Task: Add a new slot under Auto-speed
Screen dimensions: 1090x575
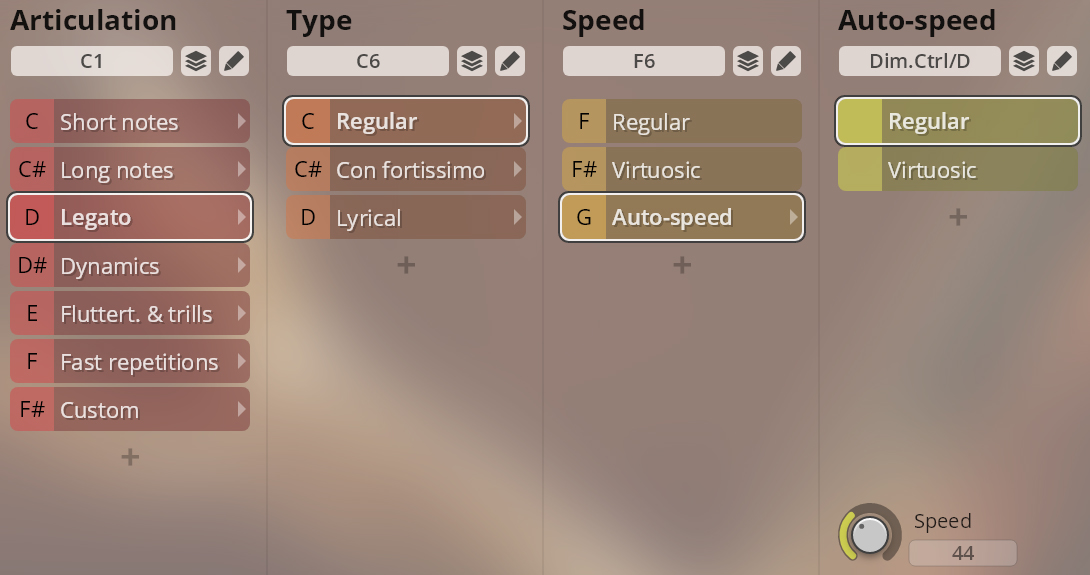Action: [x=958, y=217]
